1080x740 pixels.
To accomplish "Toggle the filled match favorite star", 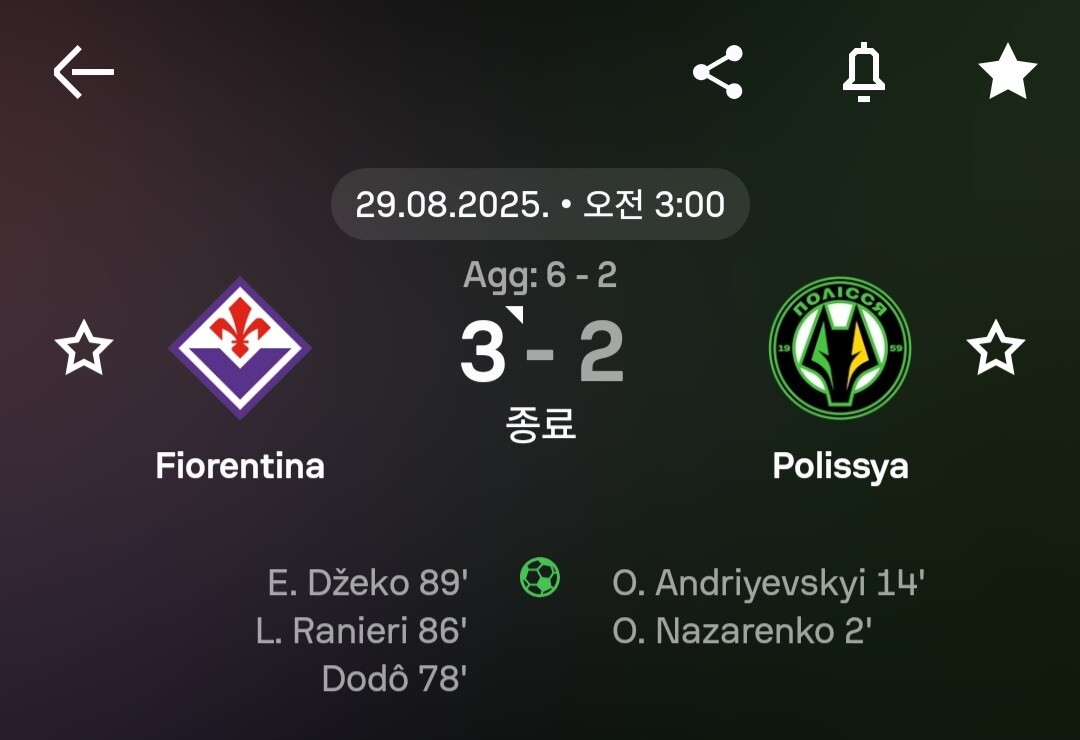I will [x=1007, y=72].
